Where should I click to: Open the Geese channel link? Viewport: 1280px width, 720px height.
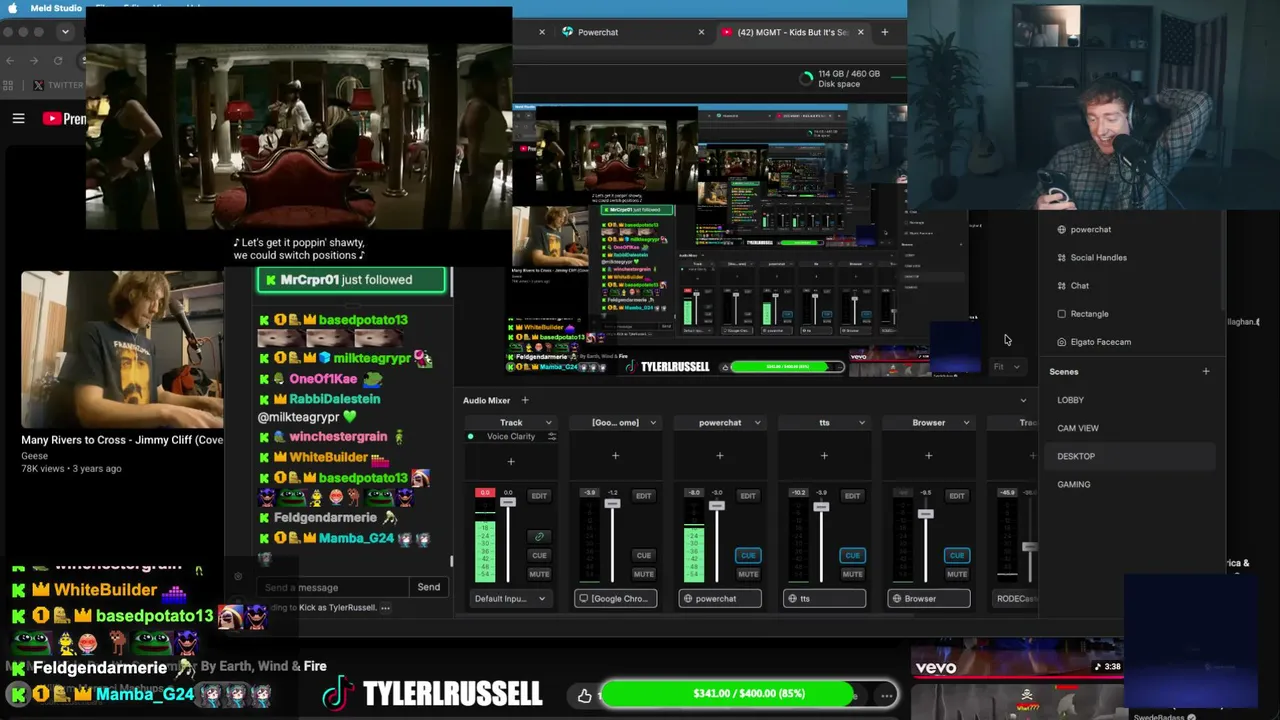click(35, 456)
